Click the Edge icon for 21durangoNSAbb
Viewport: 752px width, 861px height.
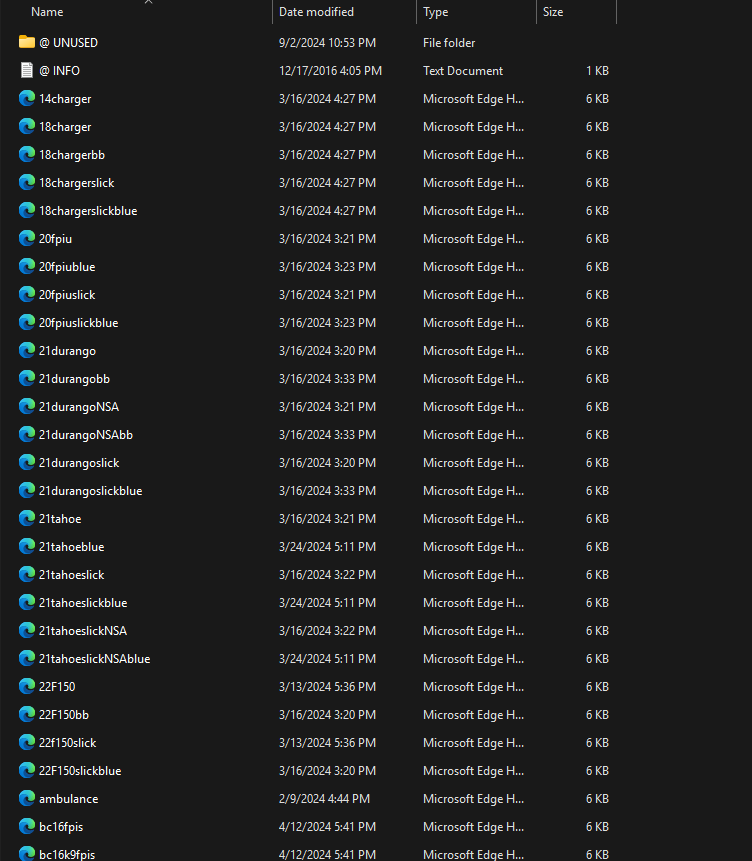(26, 434)
